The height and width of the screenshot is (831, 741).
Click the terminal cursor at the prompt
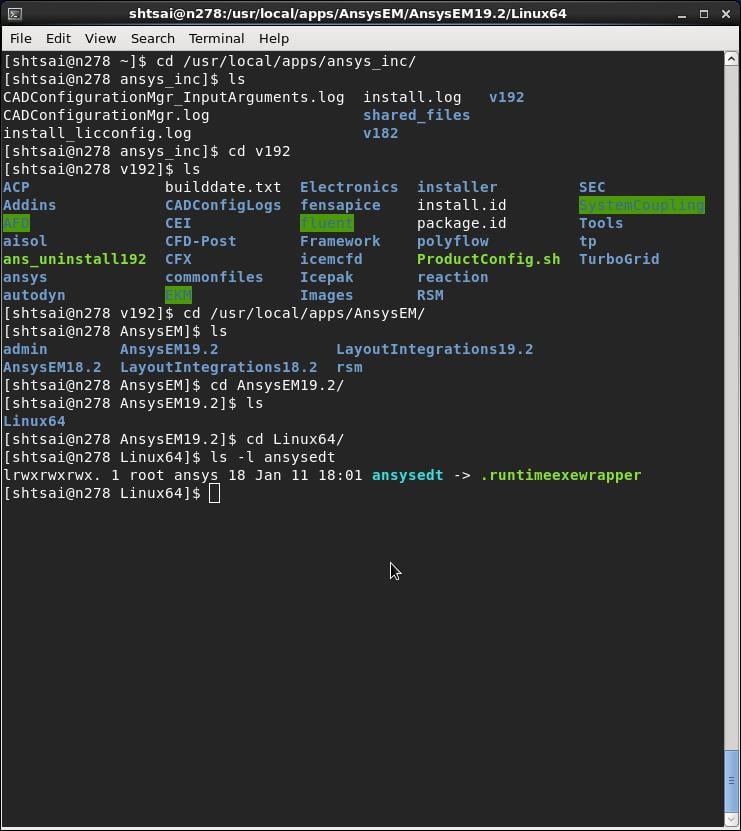click(214, 493)
